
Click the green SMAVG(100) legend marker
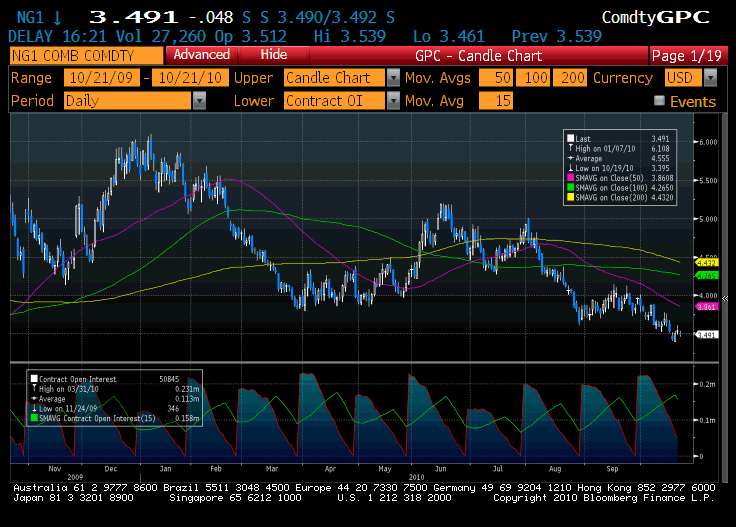pyautogui.click(x=570, y=185)
